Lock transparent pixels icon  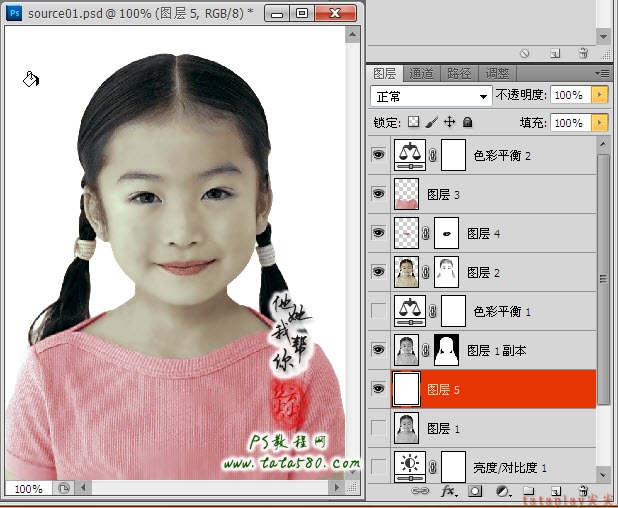click(413, 122)
